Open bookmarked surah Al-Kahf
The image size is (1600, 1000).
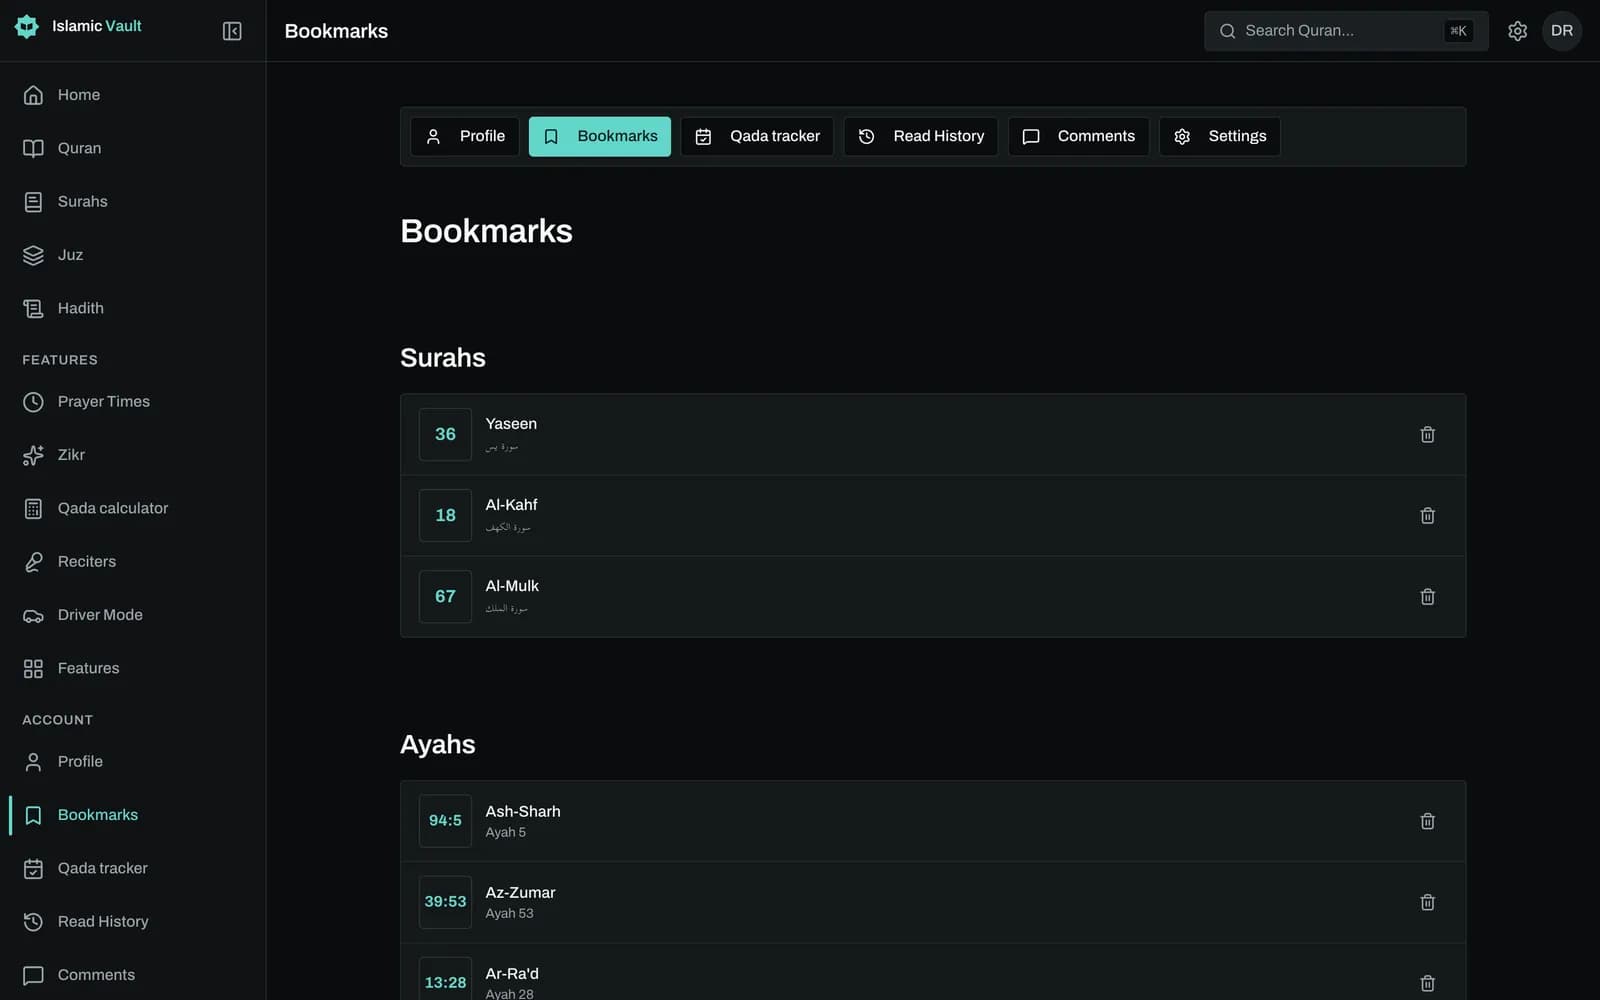[933, 515]
